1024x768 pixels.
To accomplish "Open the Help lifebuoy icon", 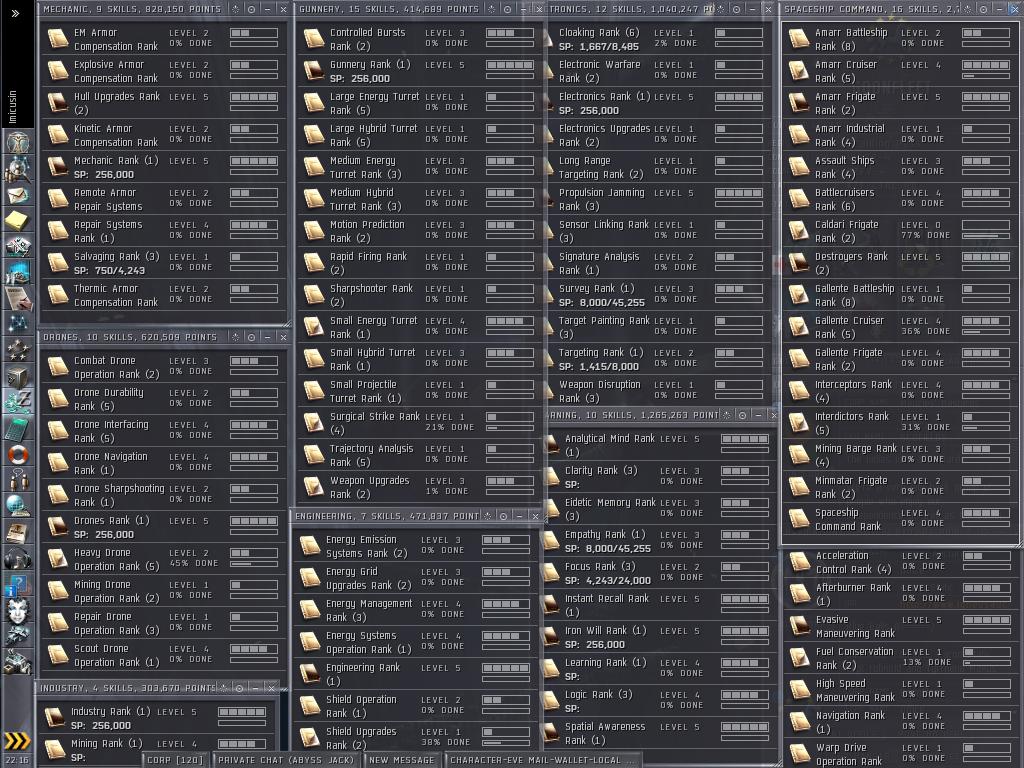I will coord(18,454).
